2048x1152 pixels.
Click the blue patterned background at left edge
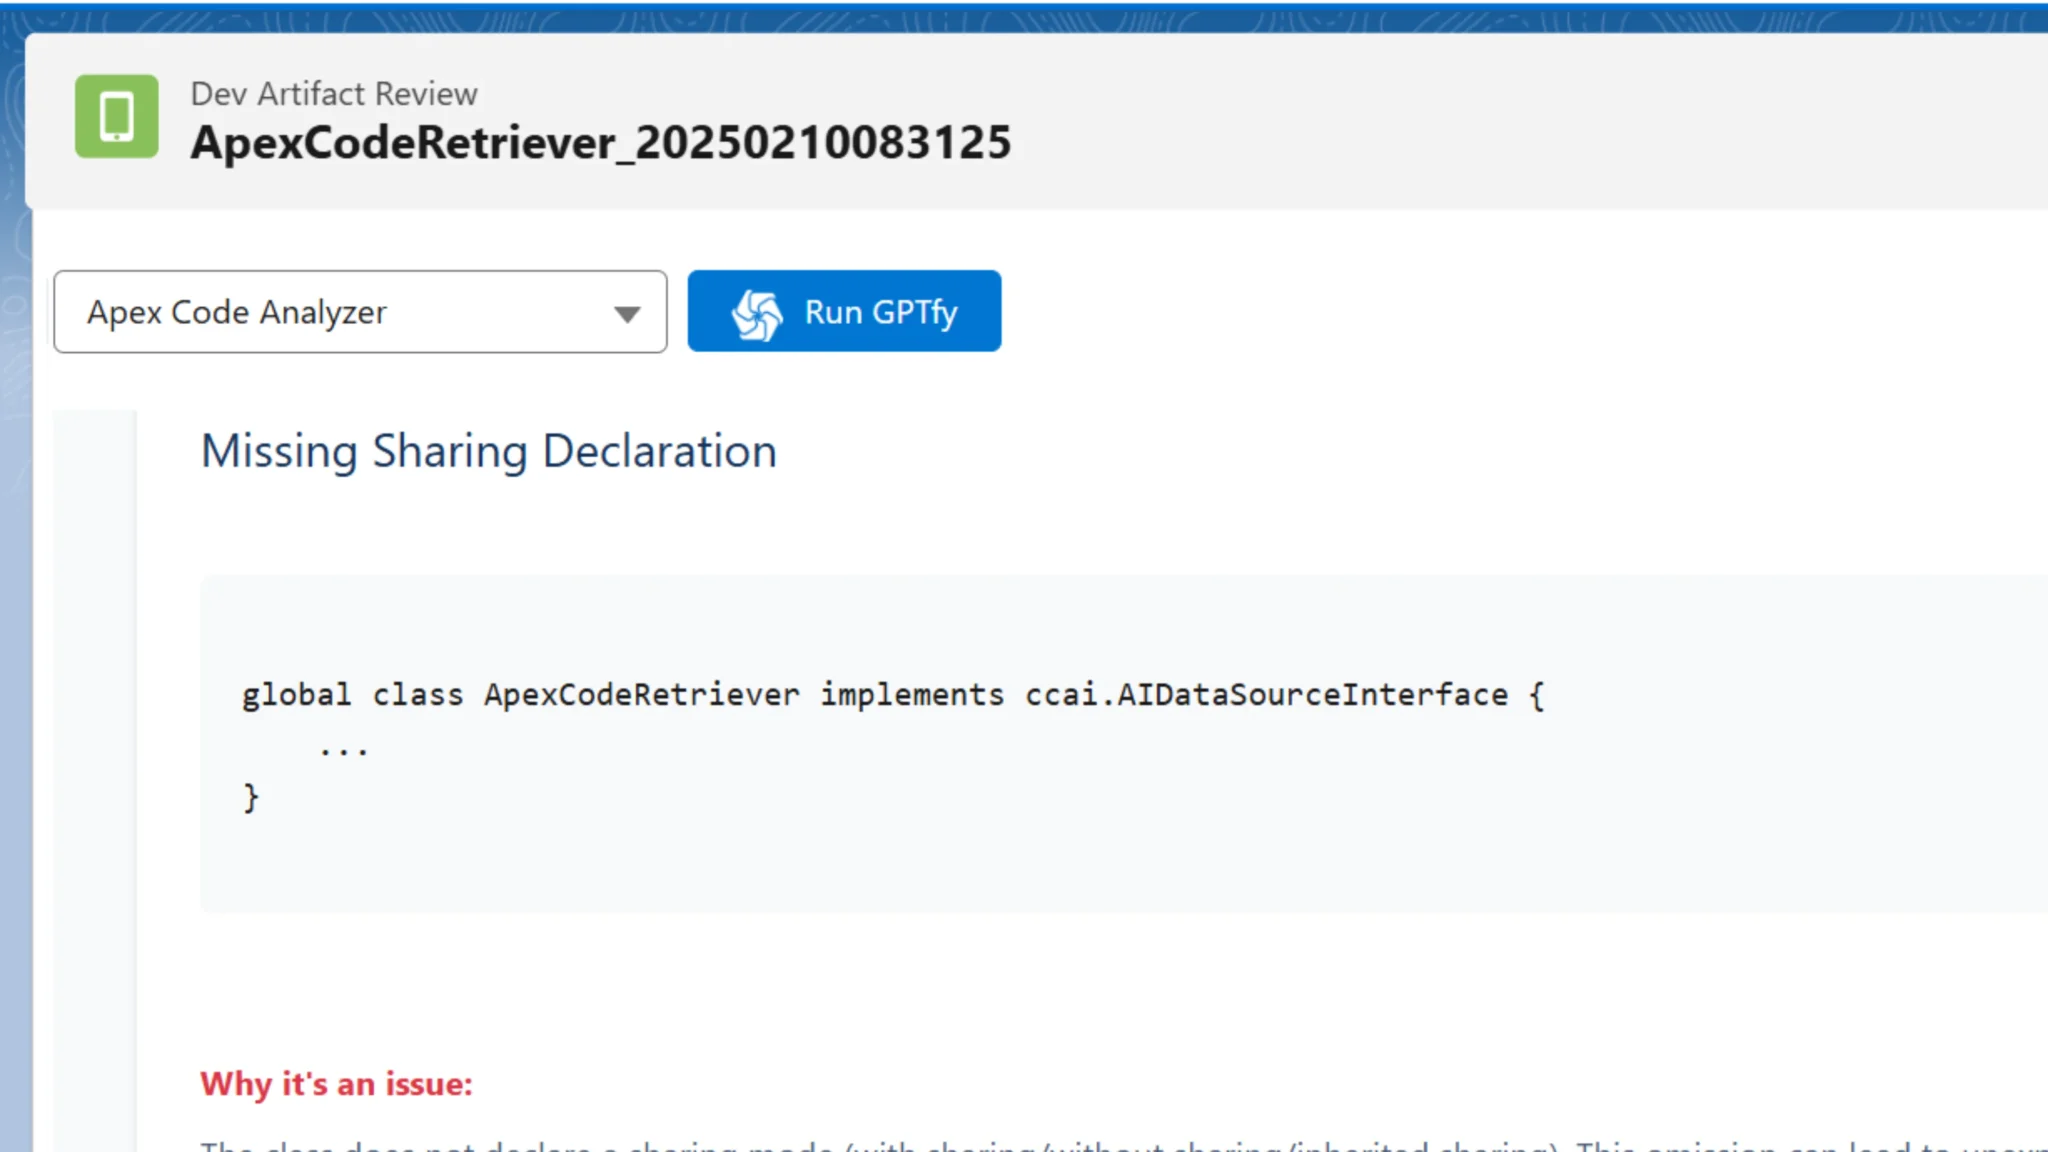pyautogui.click(x=12, y=600)
